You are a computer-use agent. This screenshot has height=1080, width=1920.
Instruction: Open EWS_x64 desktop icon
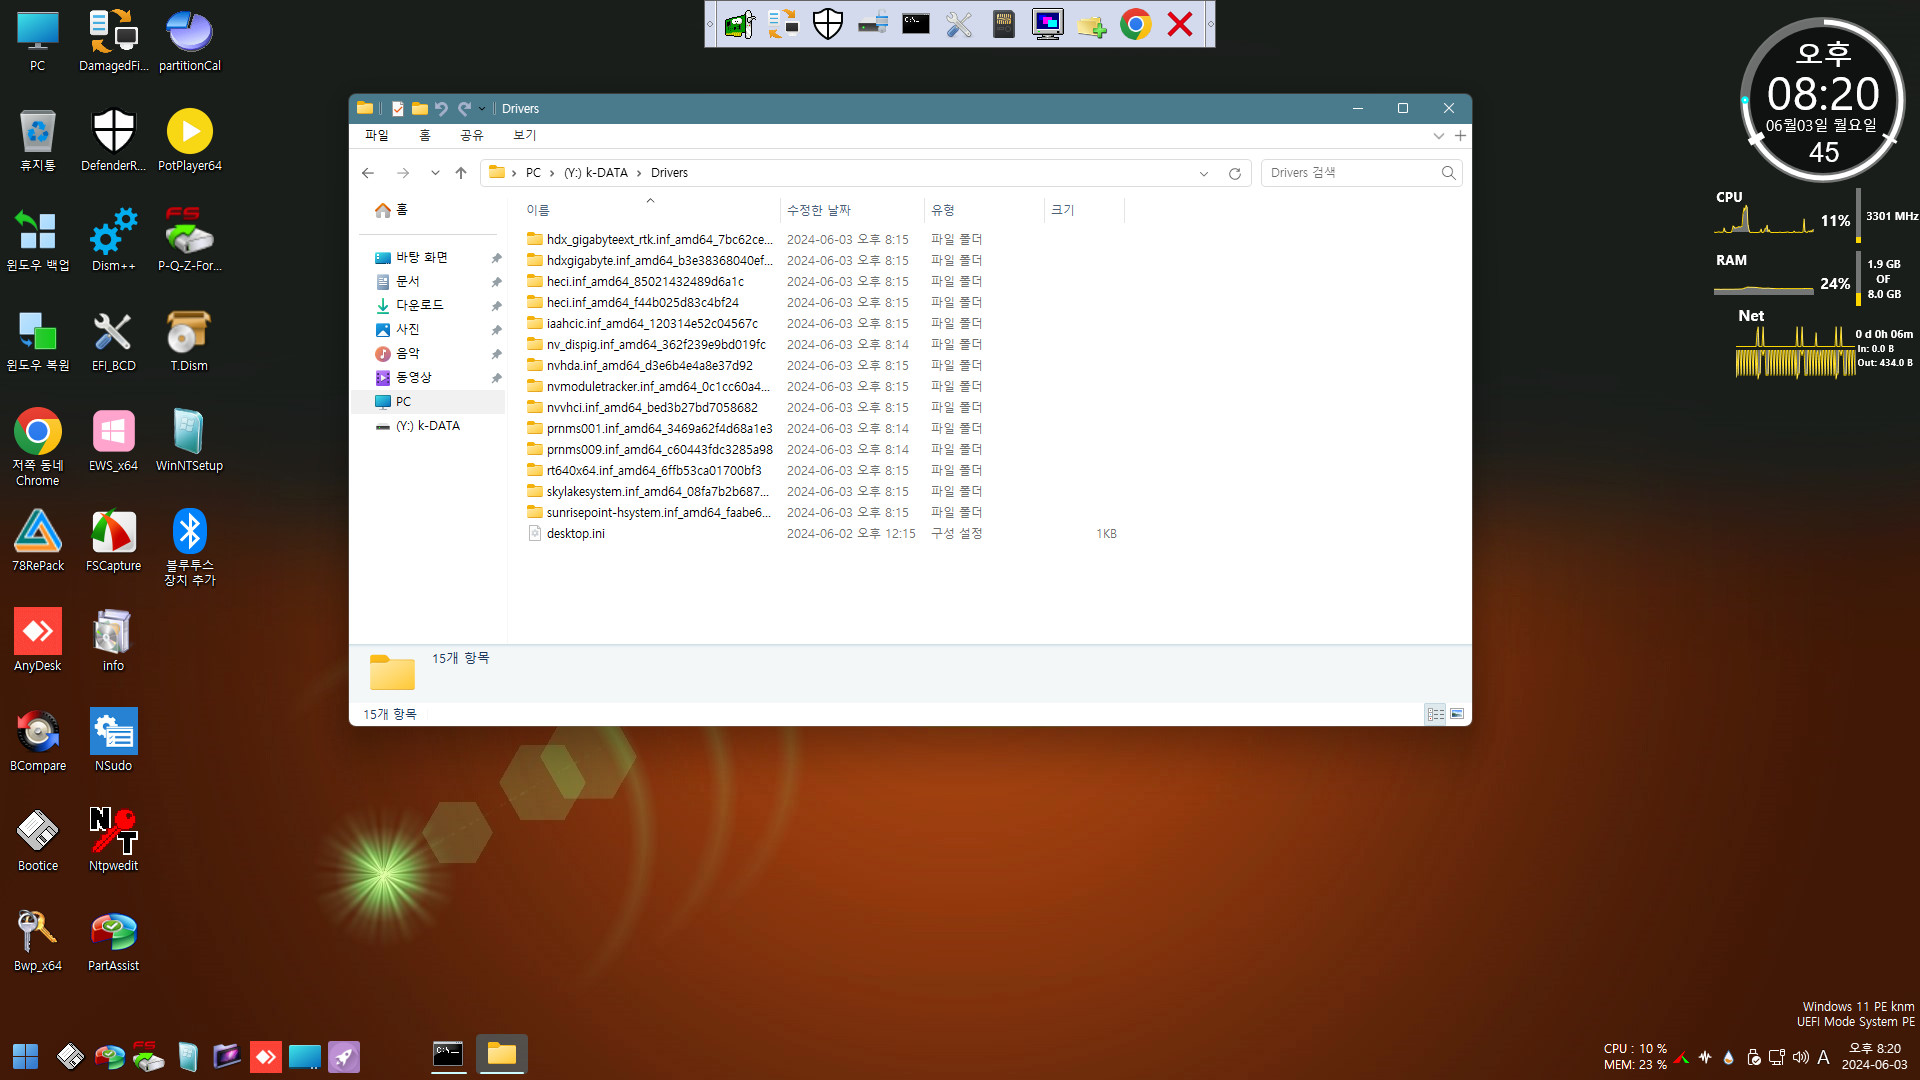[x=113, y=440]
